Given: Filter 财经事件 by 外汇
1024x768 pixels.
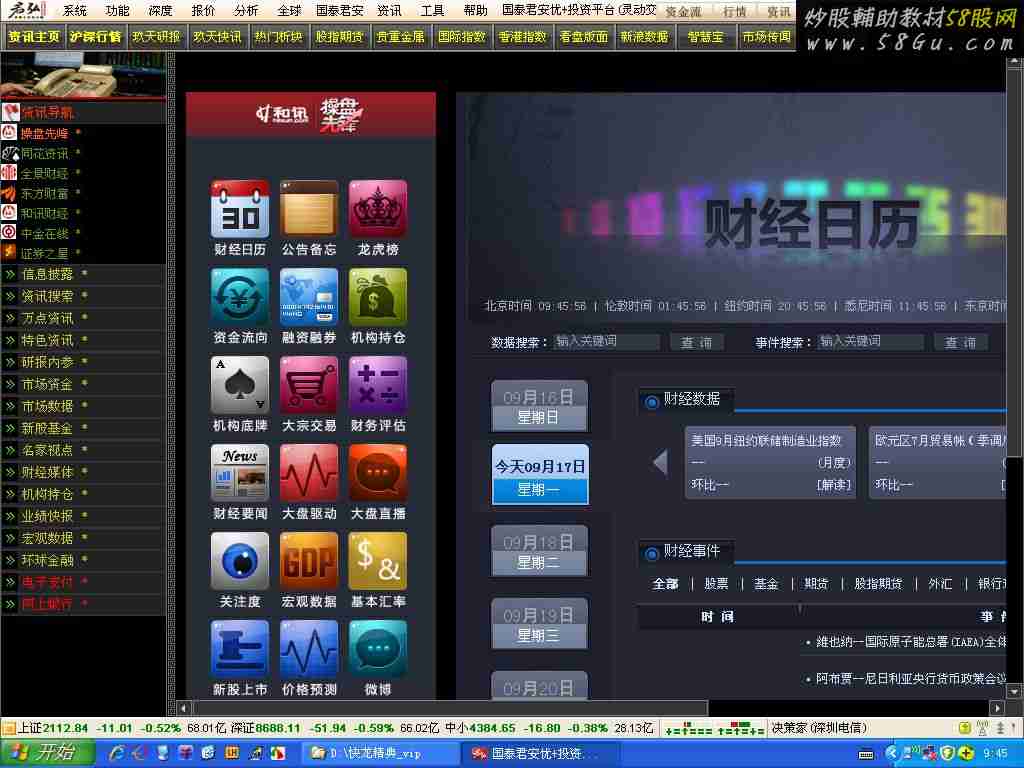Looking at the screenshot, I should click(940, 584).
